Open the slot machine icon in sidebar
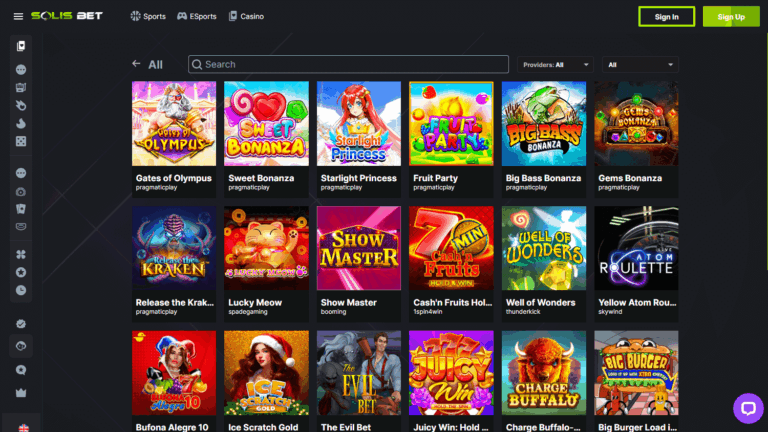This screenshot has width=768, height=432. 21,88
